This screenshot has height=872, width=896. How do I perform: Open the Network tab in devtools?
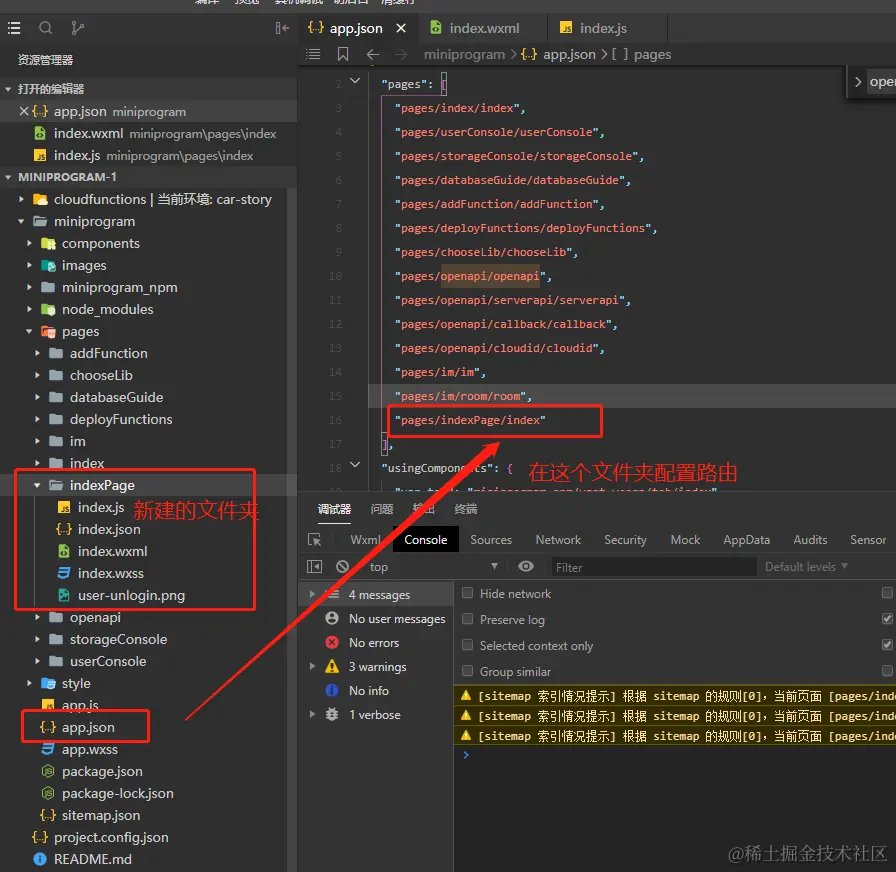click(x=558, y=540)
